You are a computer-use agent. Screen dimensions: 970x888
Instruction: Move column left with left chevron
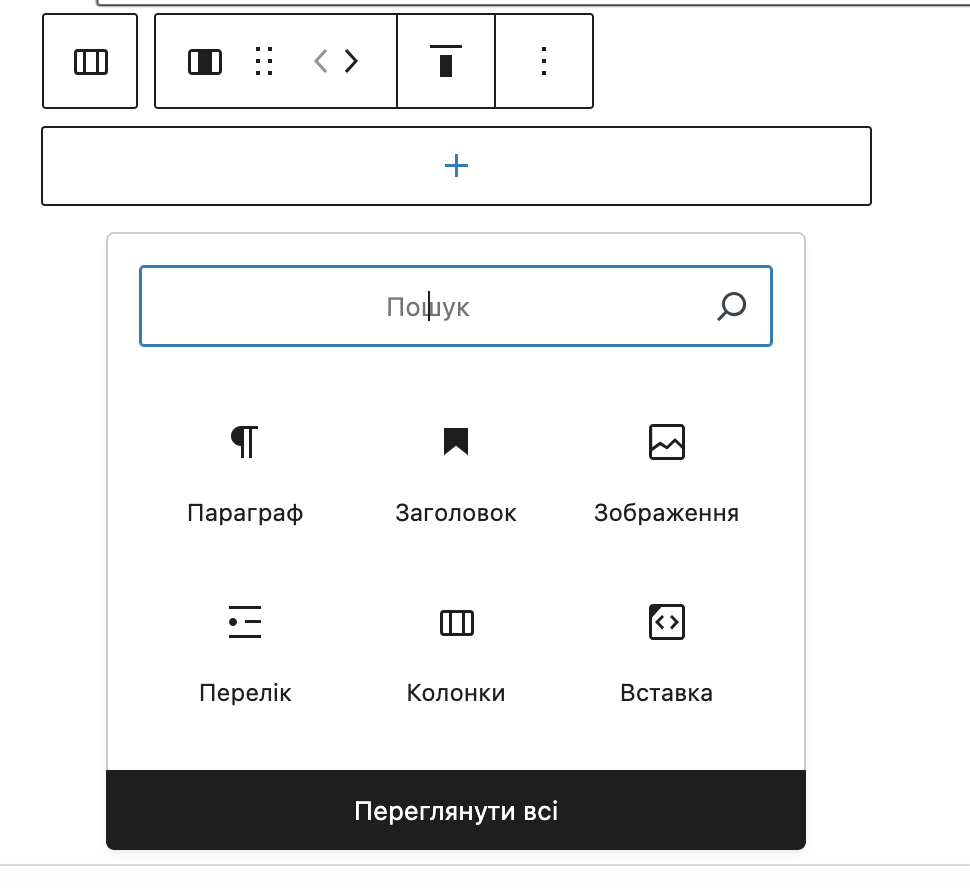click(321, 62)
